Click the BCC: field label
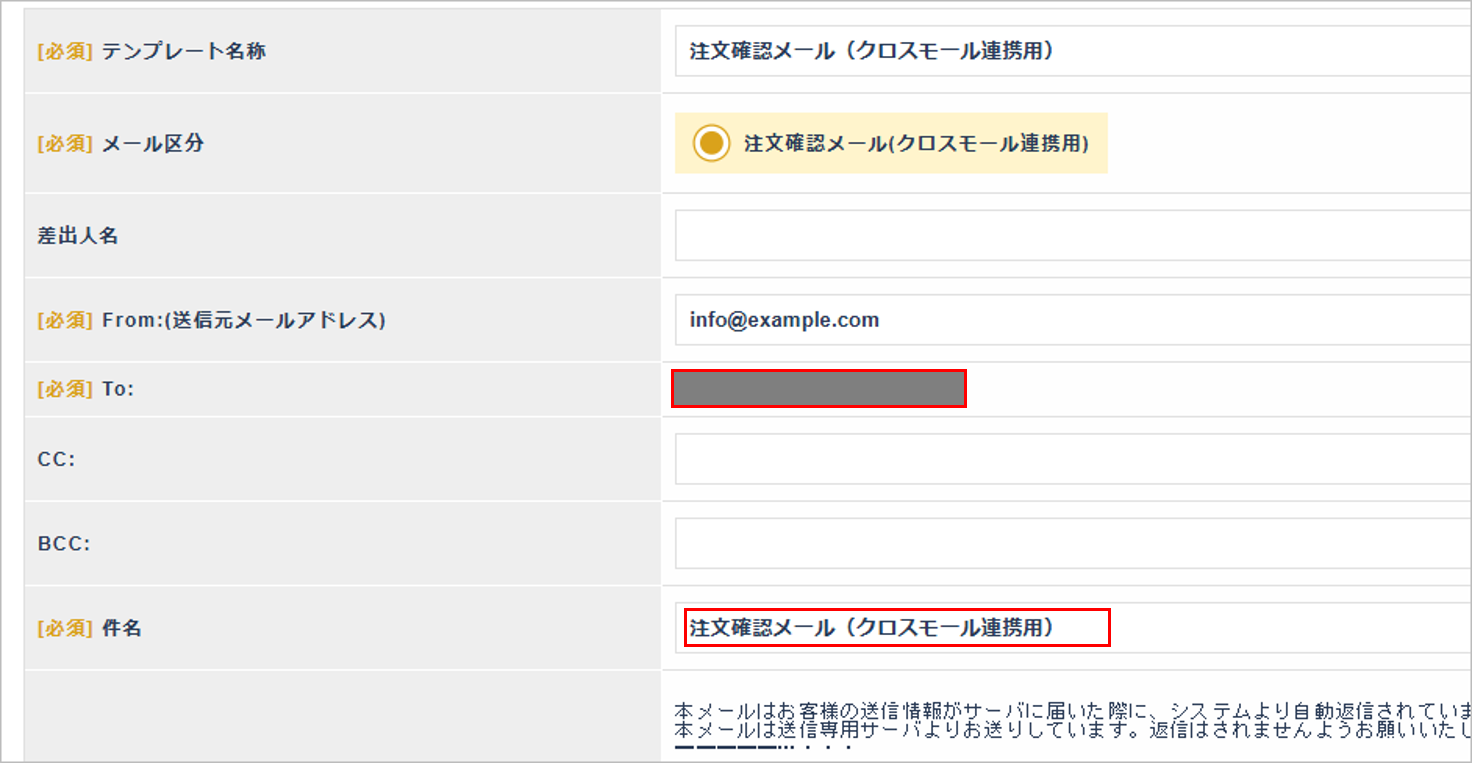1472x763 pixels. pyautogui.click(x=64, y=543)
